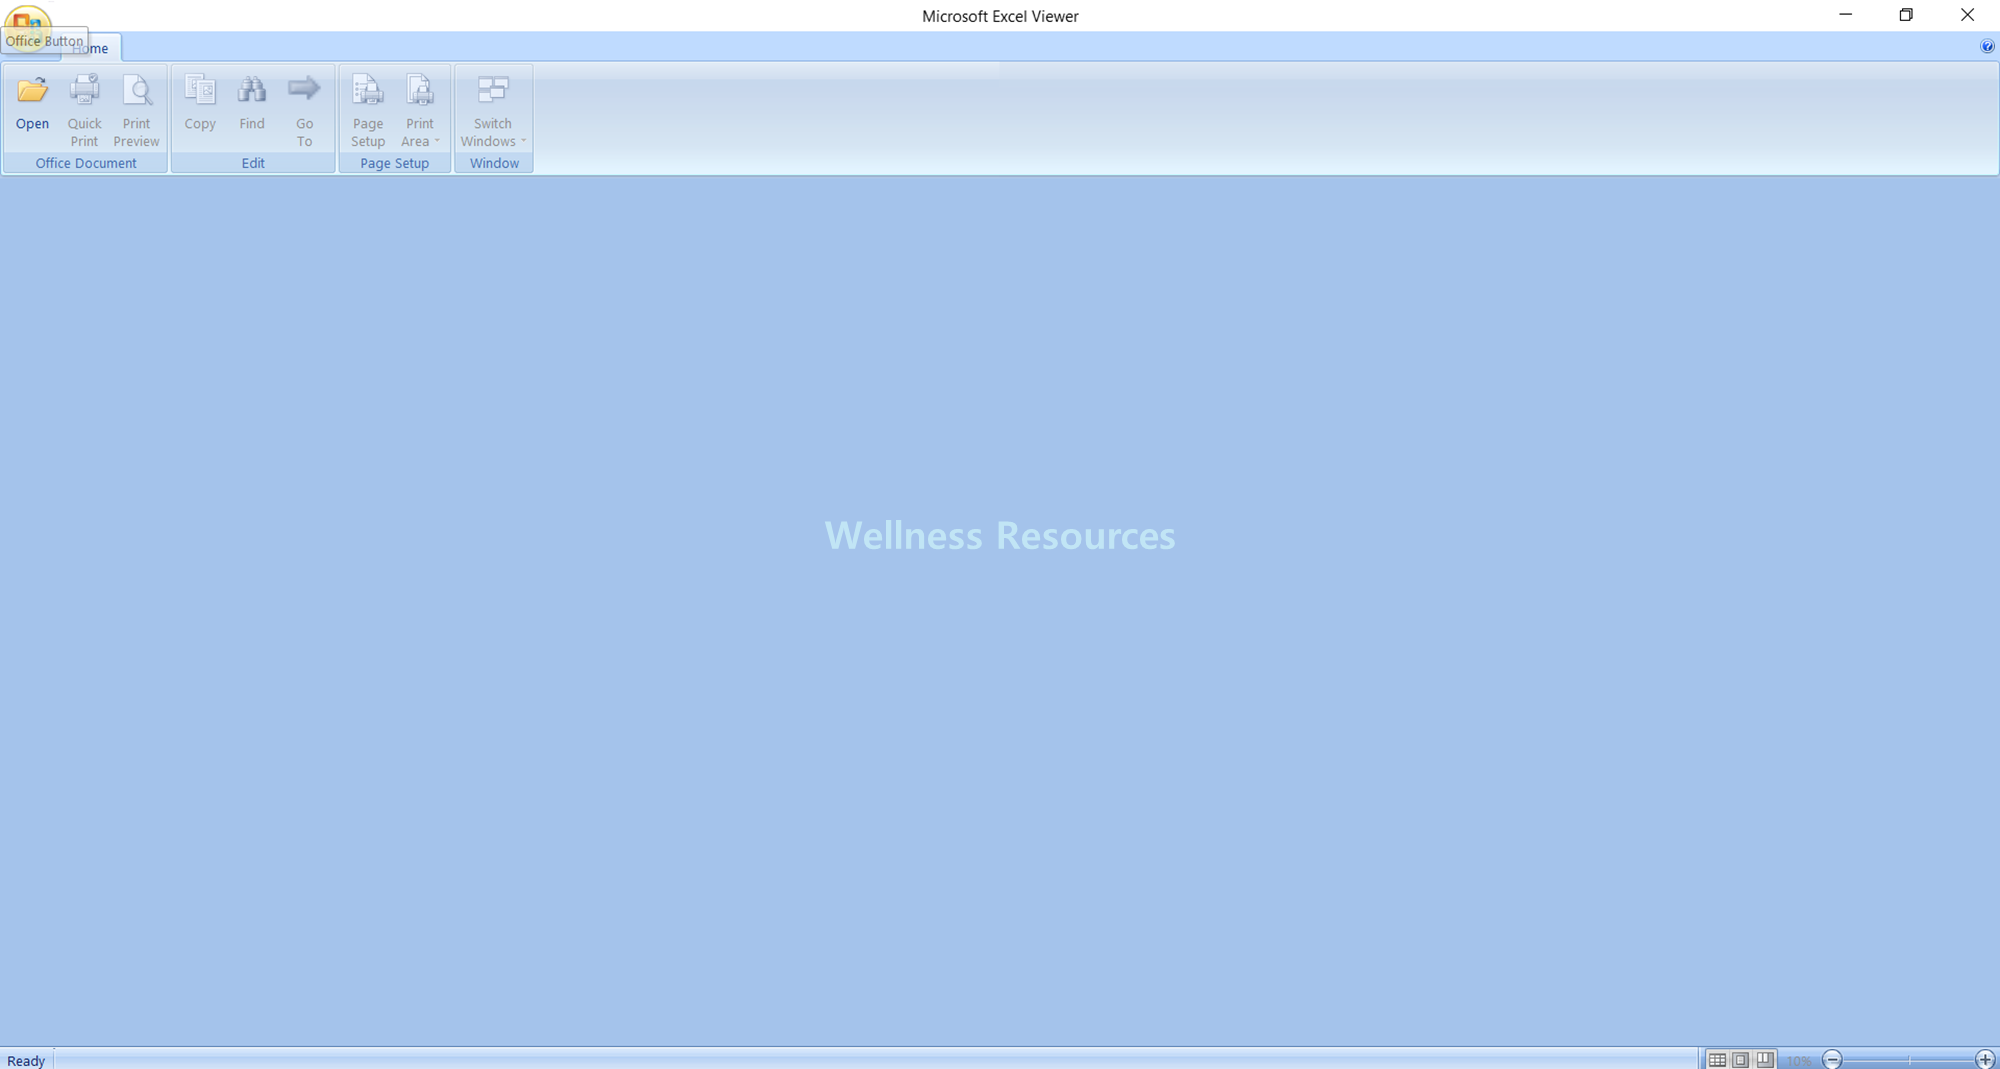Minimize the Excel Viewer window
This screenshot has width=2000, height=1069.
coord(1846,15)
